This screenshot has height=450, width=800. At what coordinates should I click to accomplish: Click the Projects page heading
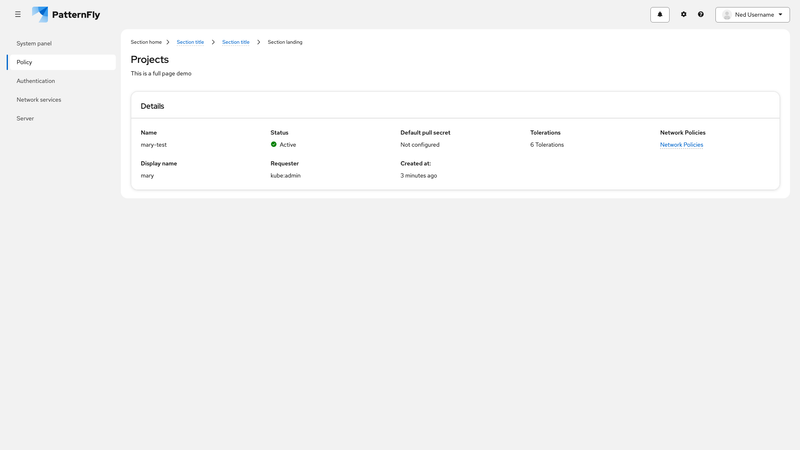coord(150,59)
